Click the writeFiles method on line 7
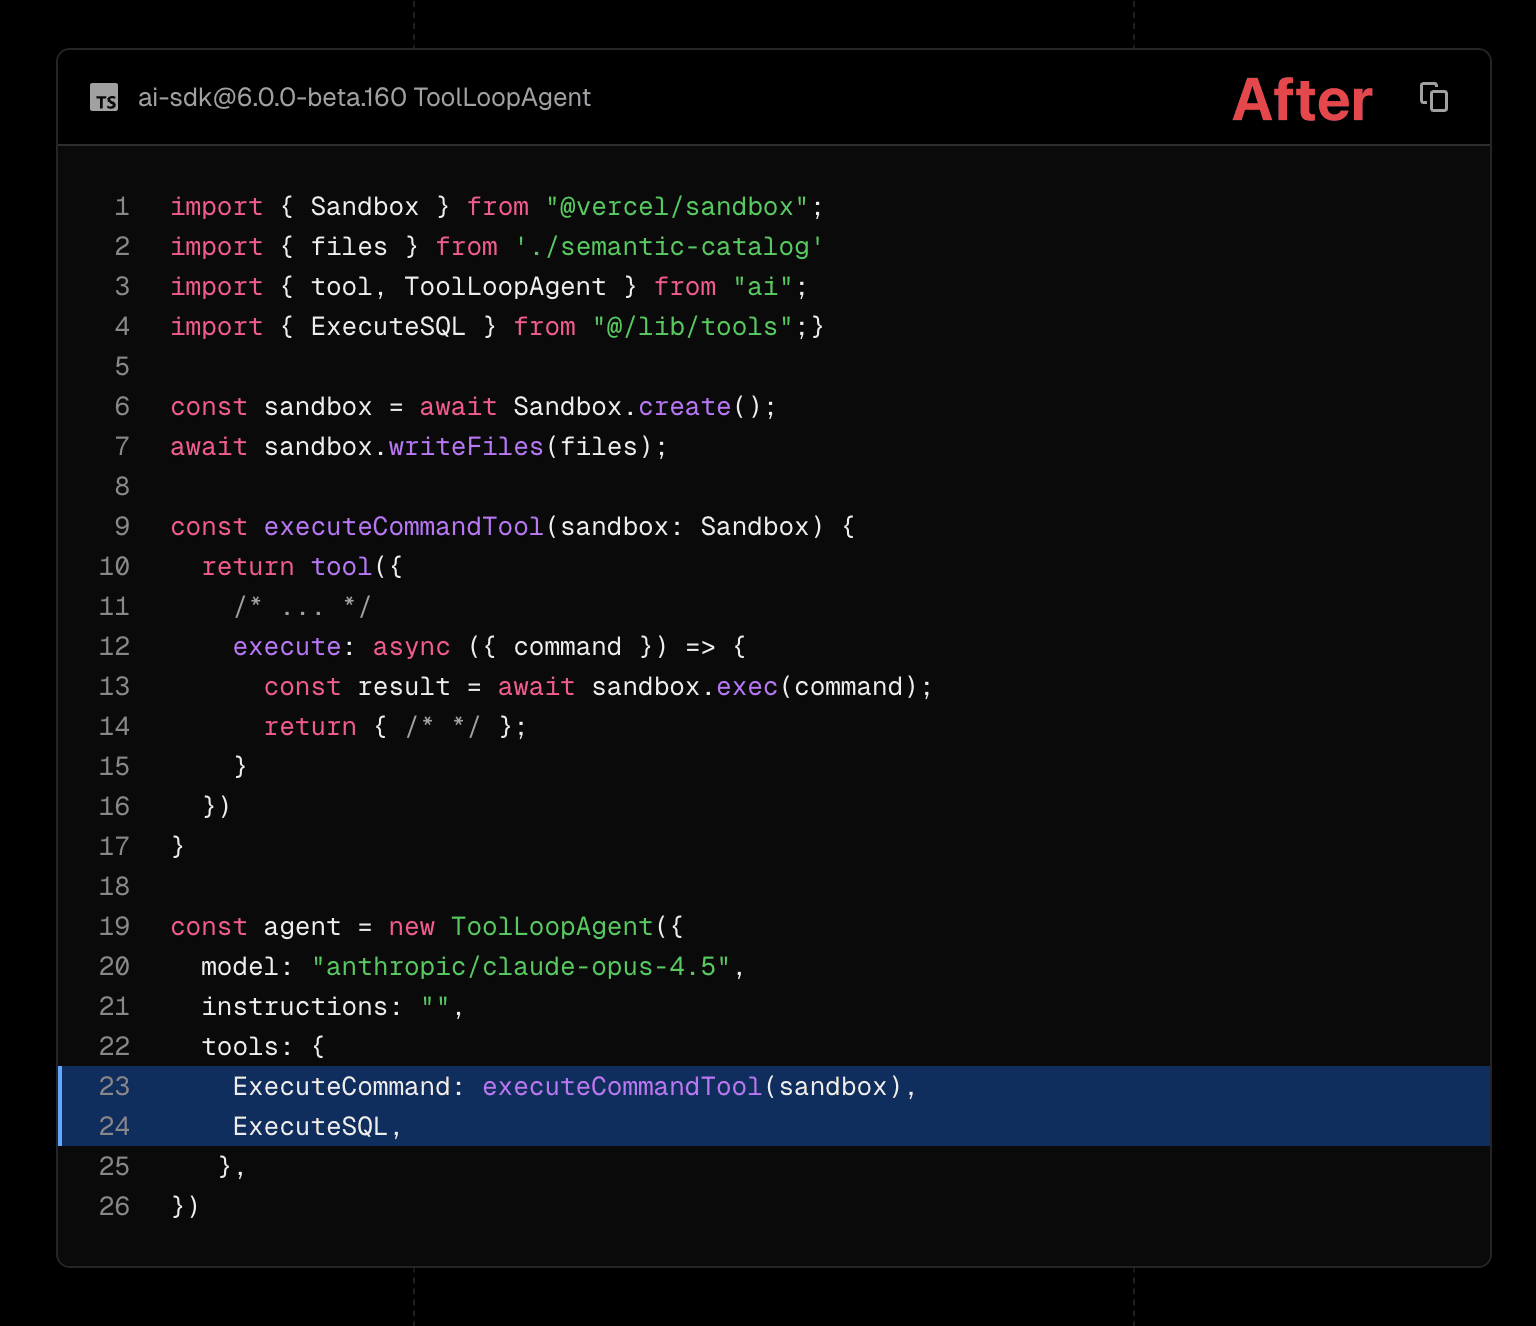This screenshot has width=1536, height=1326. pyautogui.click(x=465, y=447)
